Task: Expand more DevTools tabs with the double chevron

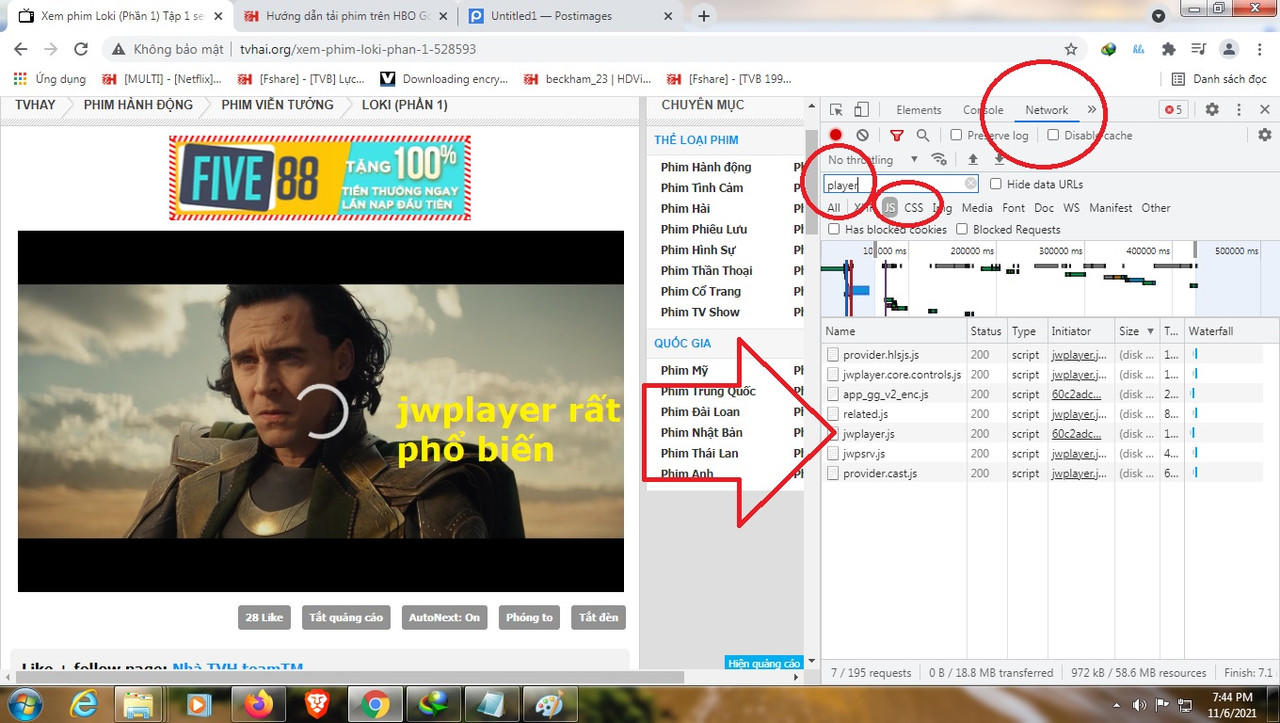Action: click(1092, 110)
